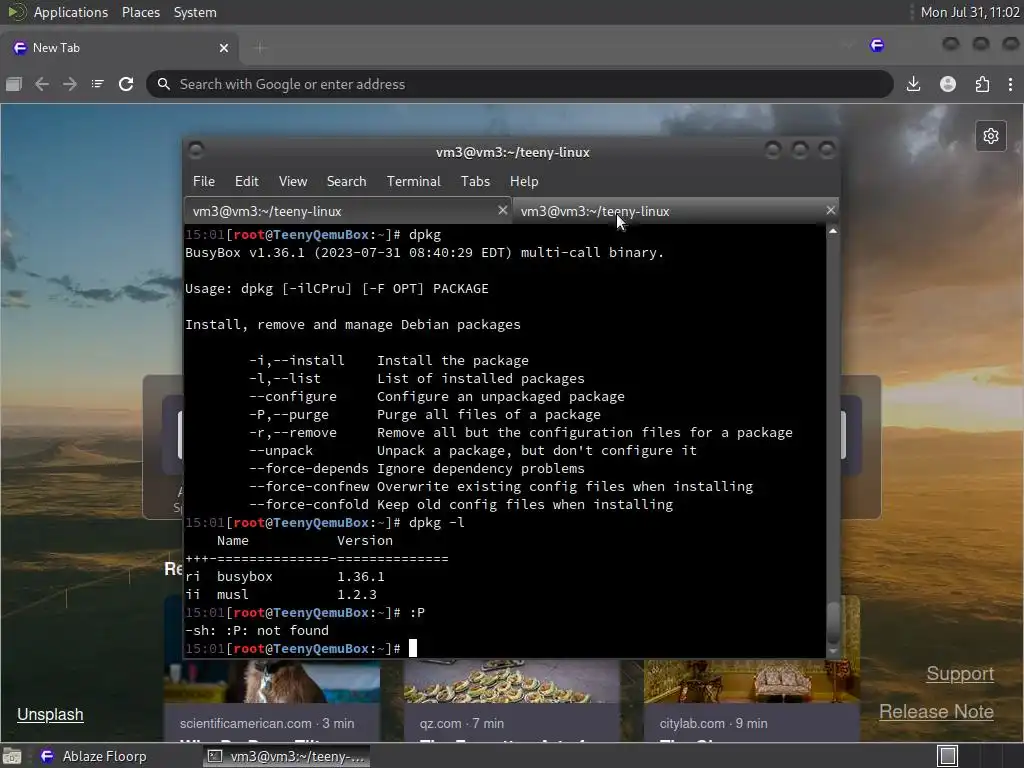Viewport: 1024px width, 768px height.
Task: Open the Release Note link
Action: (936, 712)
